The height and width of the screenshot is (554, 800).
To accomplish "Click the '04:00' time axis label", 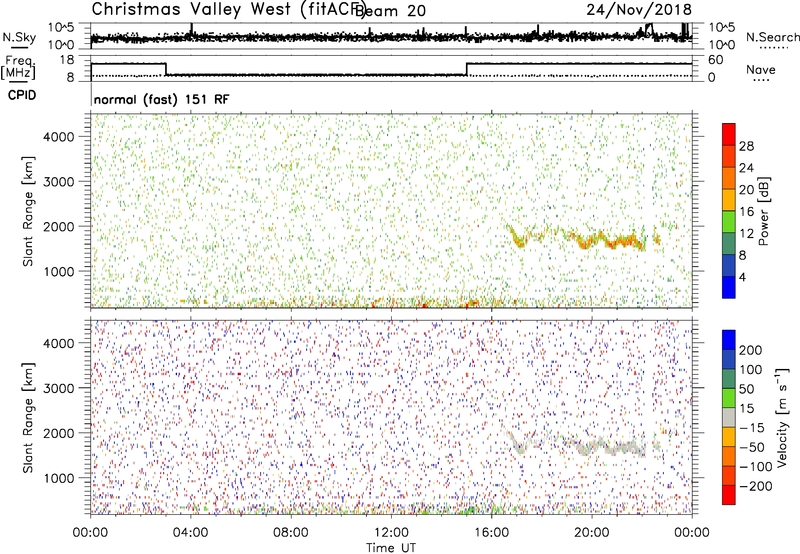I will (190, 533).
